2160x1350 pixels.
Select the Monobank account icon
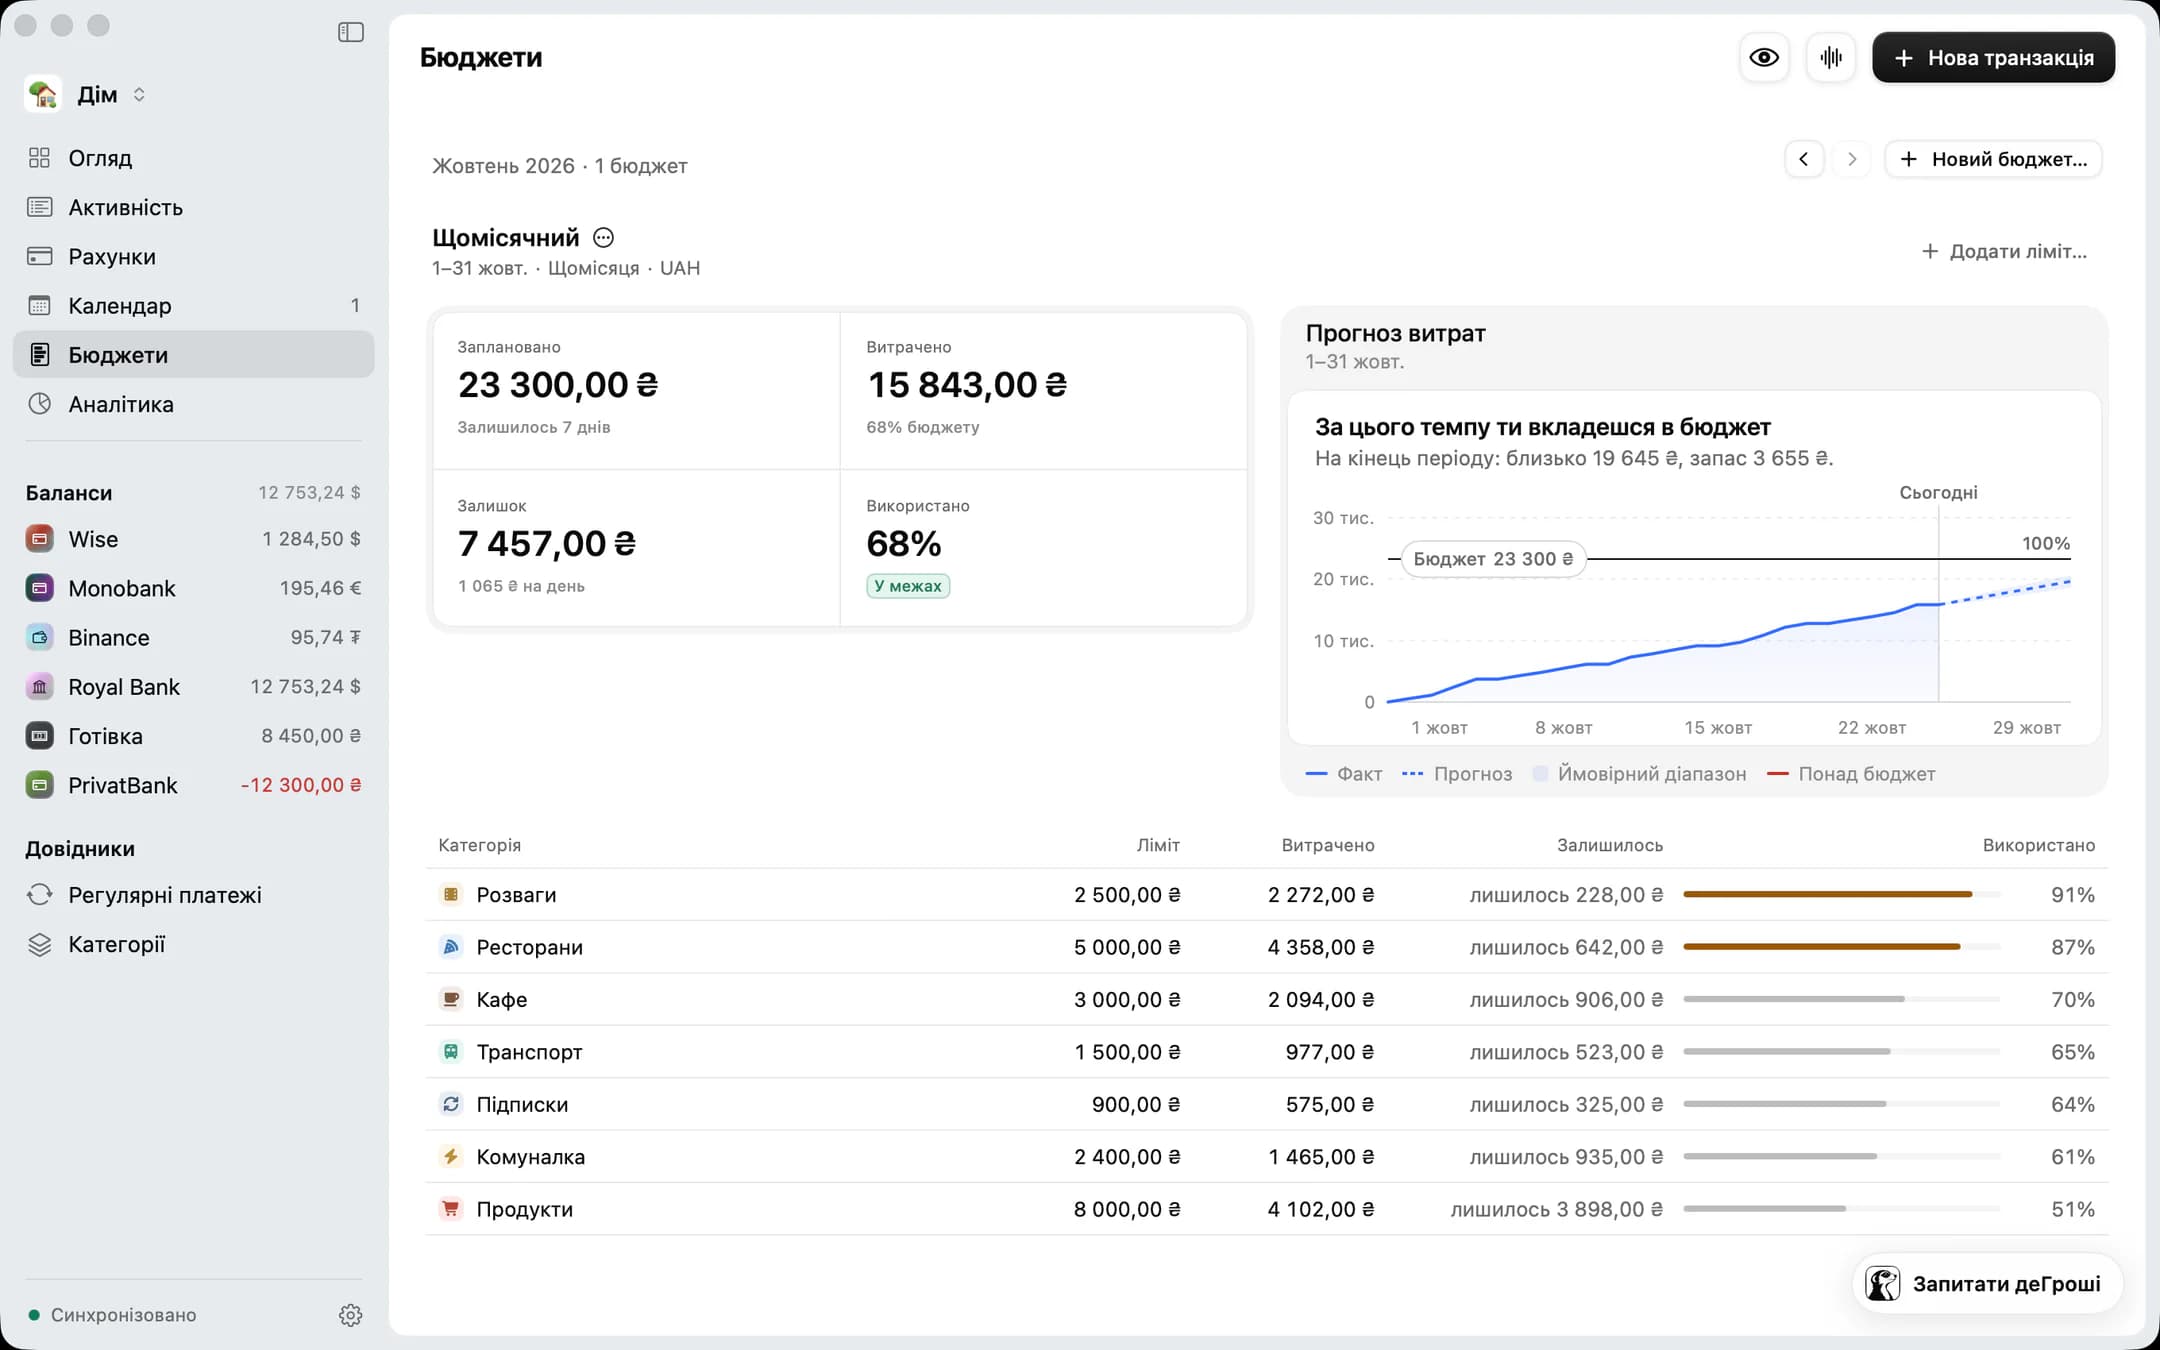tap(39, 588)
